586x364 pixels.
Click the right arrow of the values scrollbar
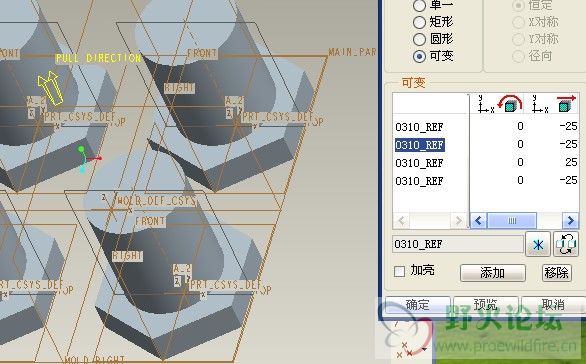(570, 221)
